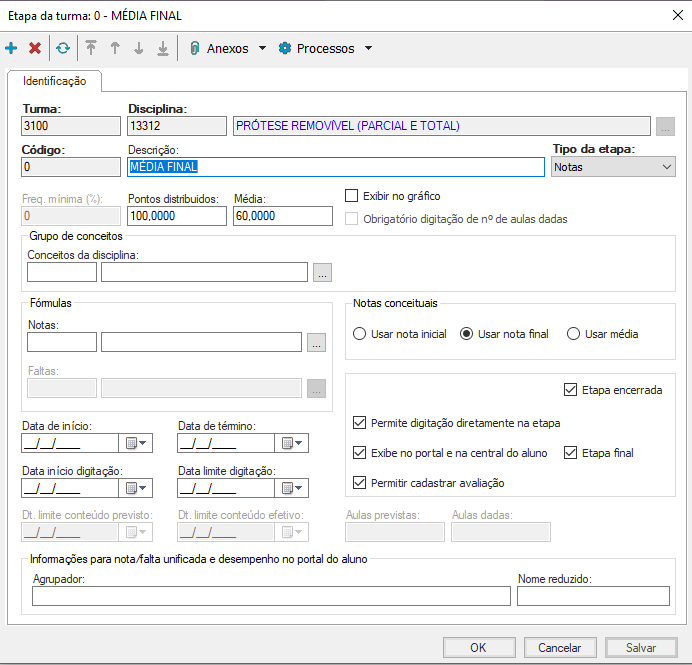Open lookup button beside Conceitos da disciplina
Screen dimensions: 692x665
click(321, 272)
